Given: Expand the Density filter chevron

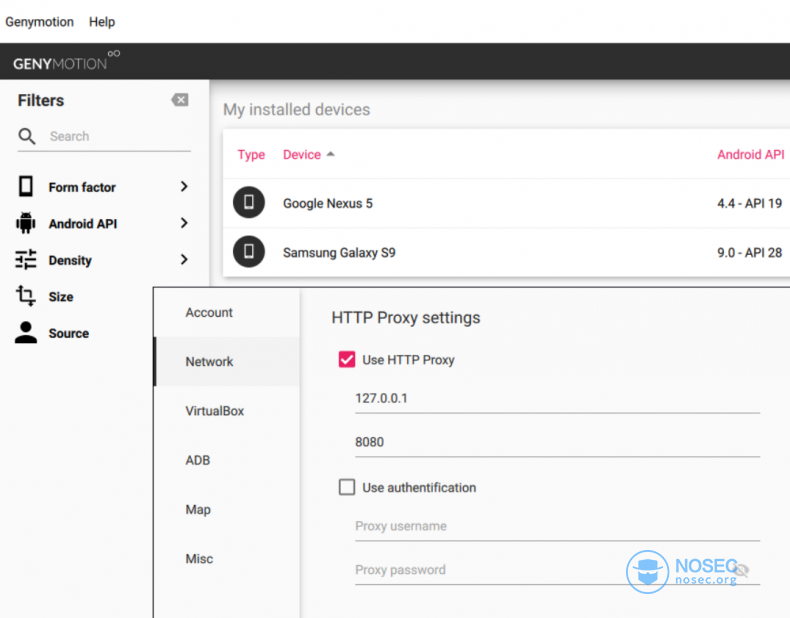Looking at the screenshot, I should 184,259.
